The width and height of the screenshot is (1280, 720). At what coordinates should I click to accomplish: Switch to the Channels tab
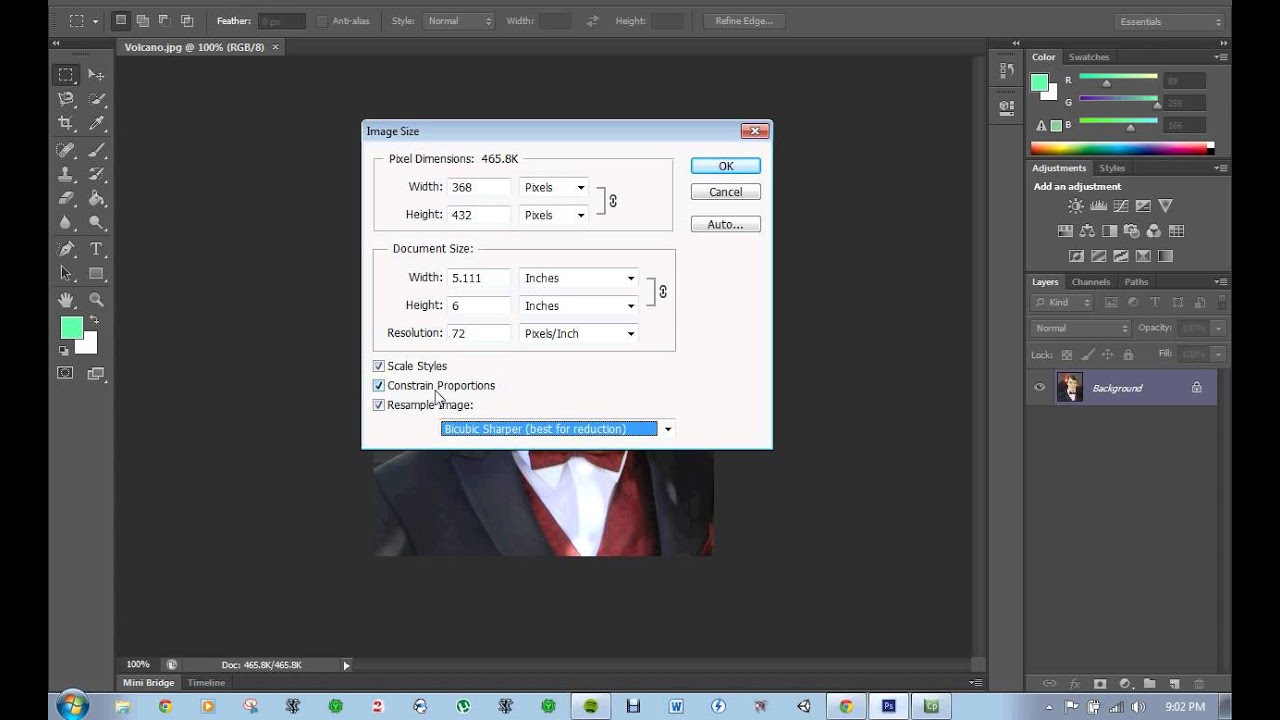pyautogui.click(x=1091, y=282)
